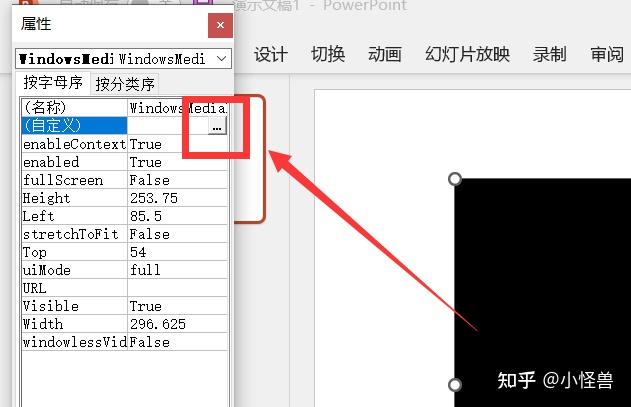Click the Height value 253.75 field
The image size is (631, 407).
[x=177, y=198]
